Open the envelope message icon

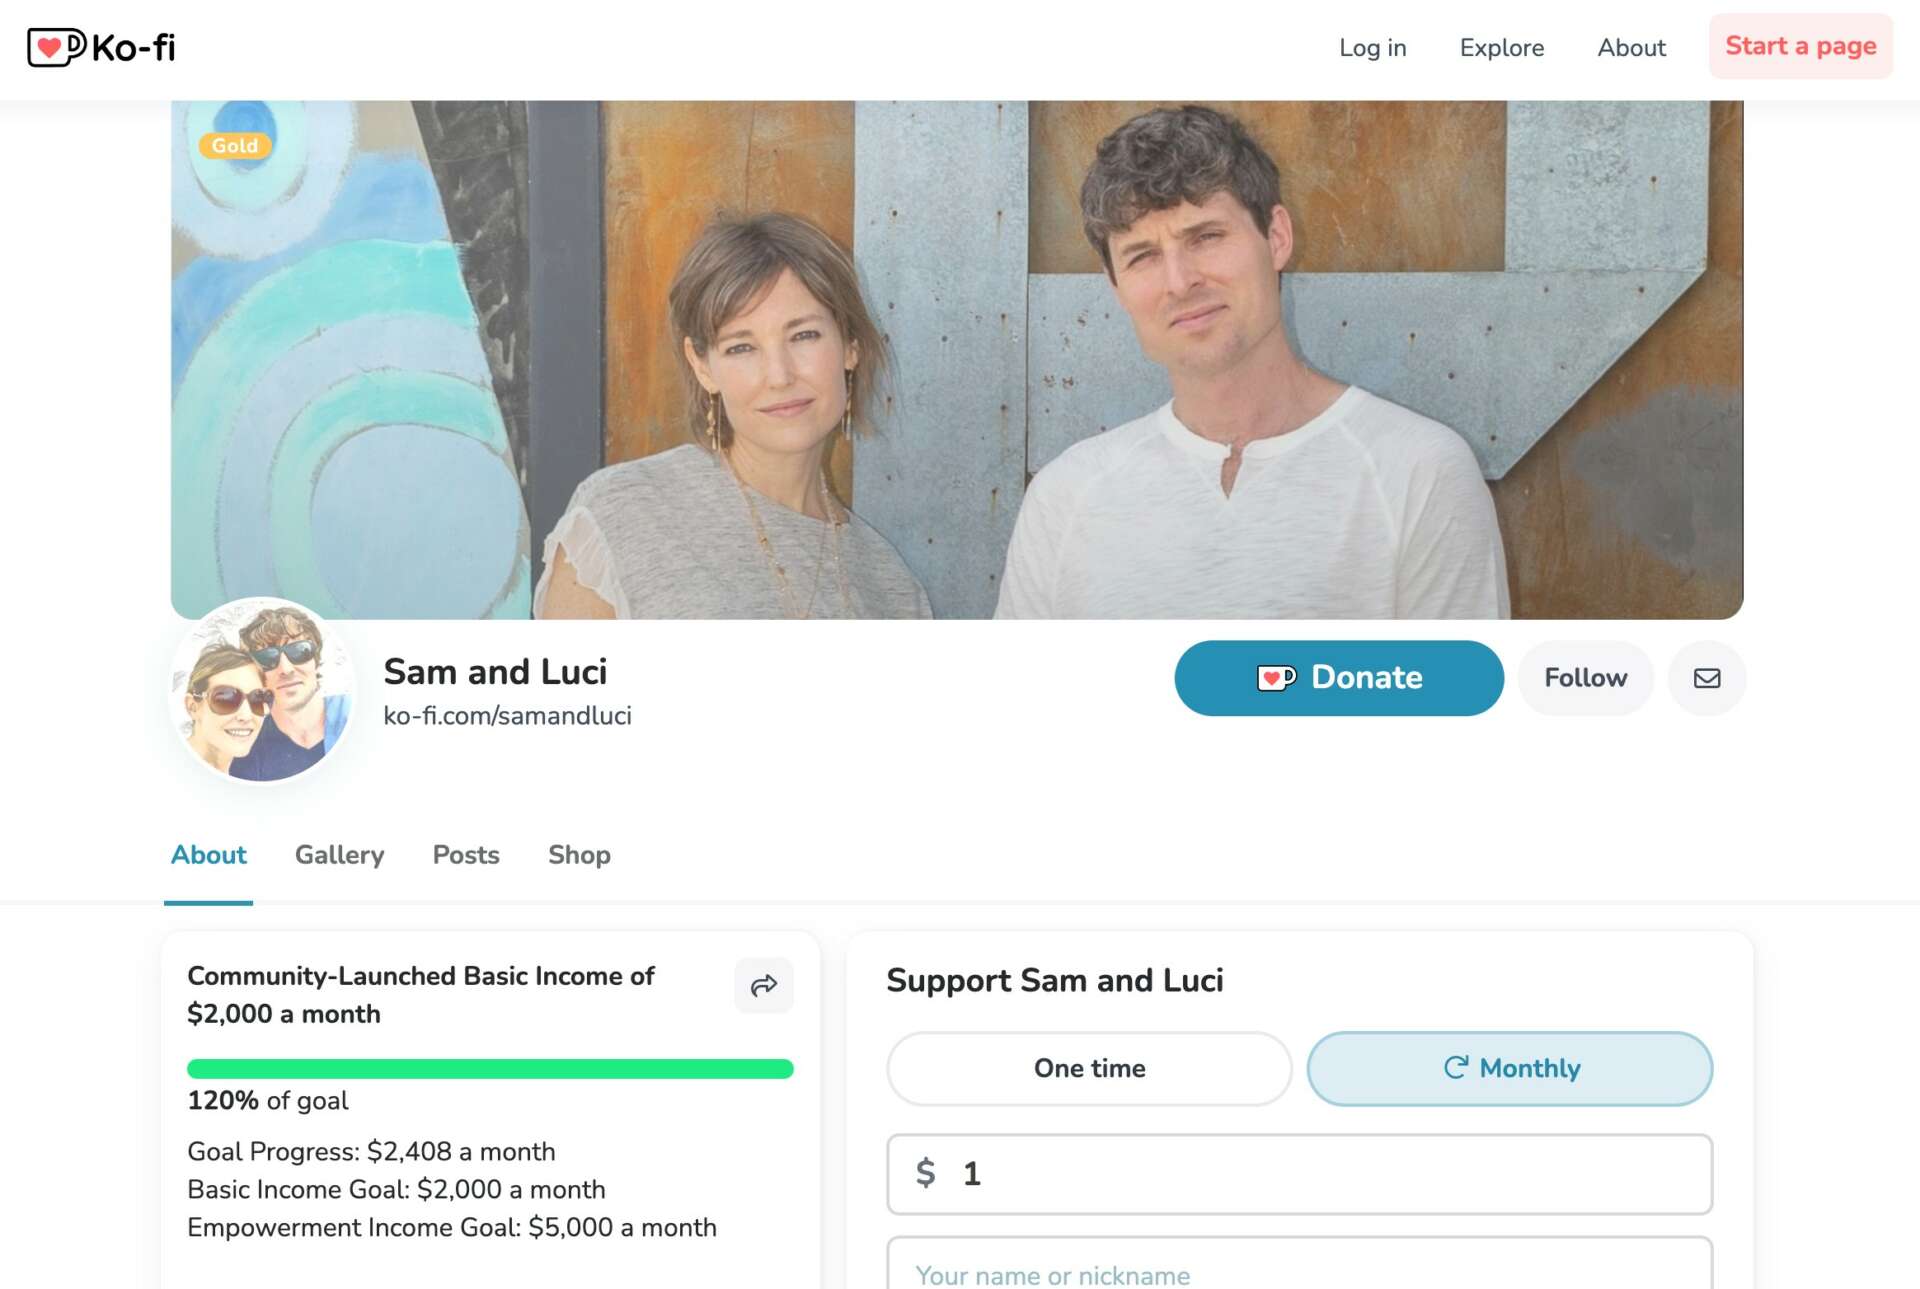tap(1706, 678)
